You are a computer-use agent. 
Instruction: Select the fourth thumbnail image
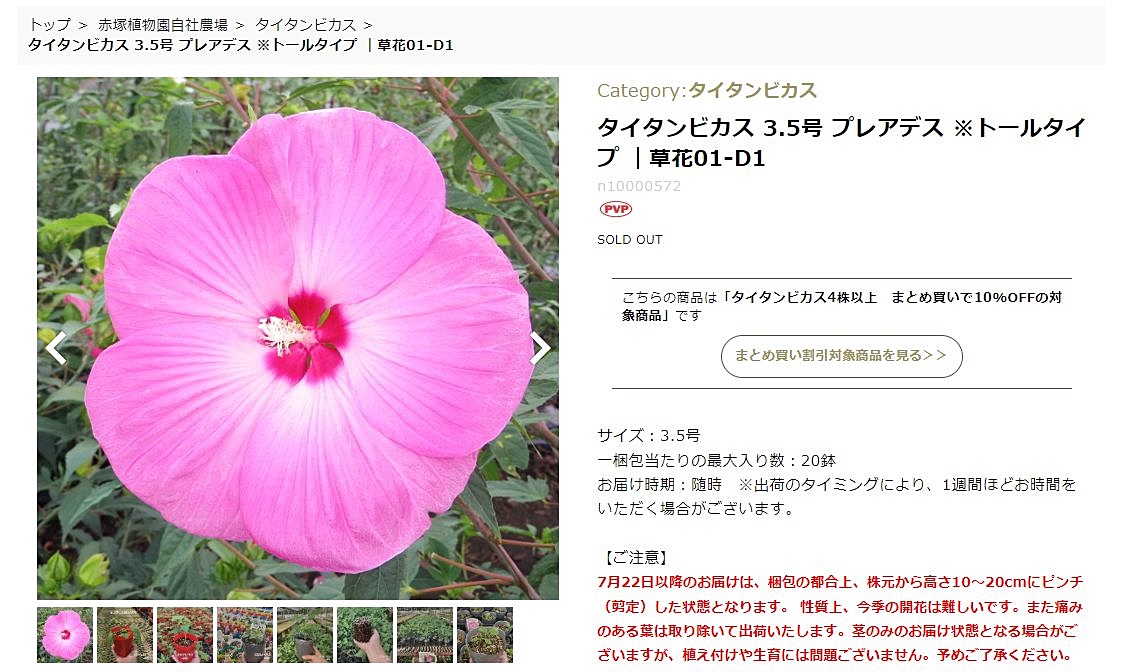(x=245, y=635)
